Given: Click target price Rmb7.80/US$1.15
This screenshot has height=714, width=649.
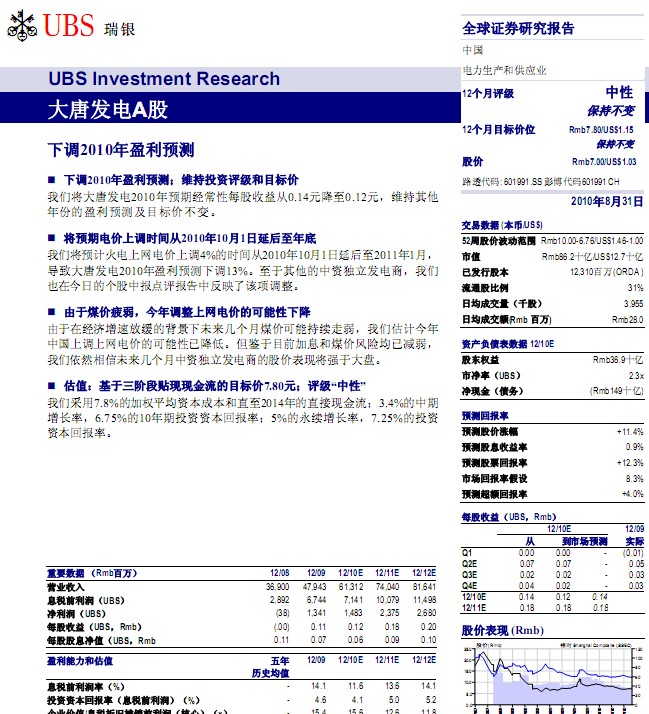Looking at the screenshot, I should 601,130.
